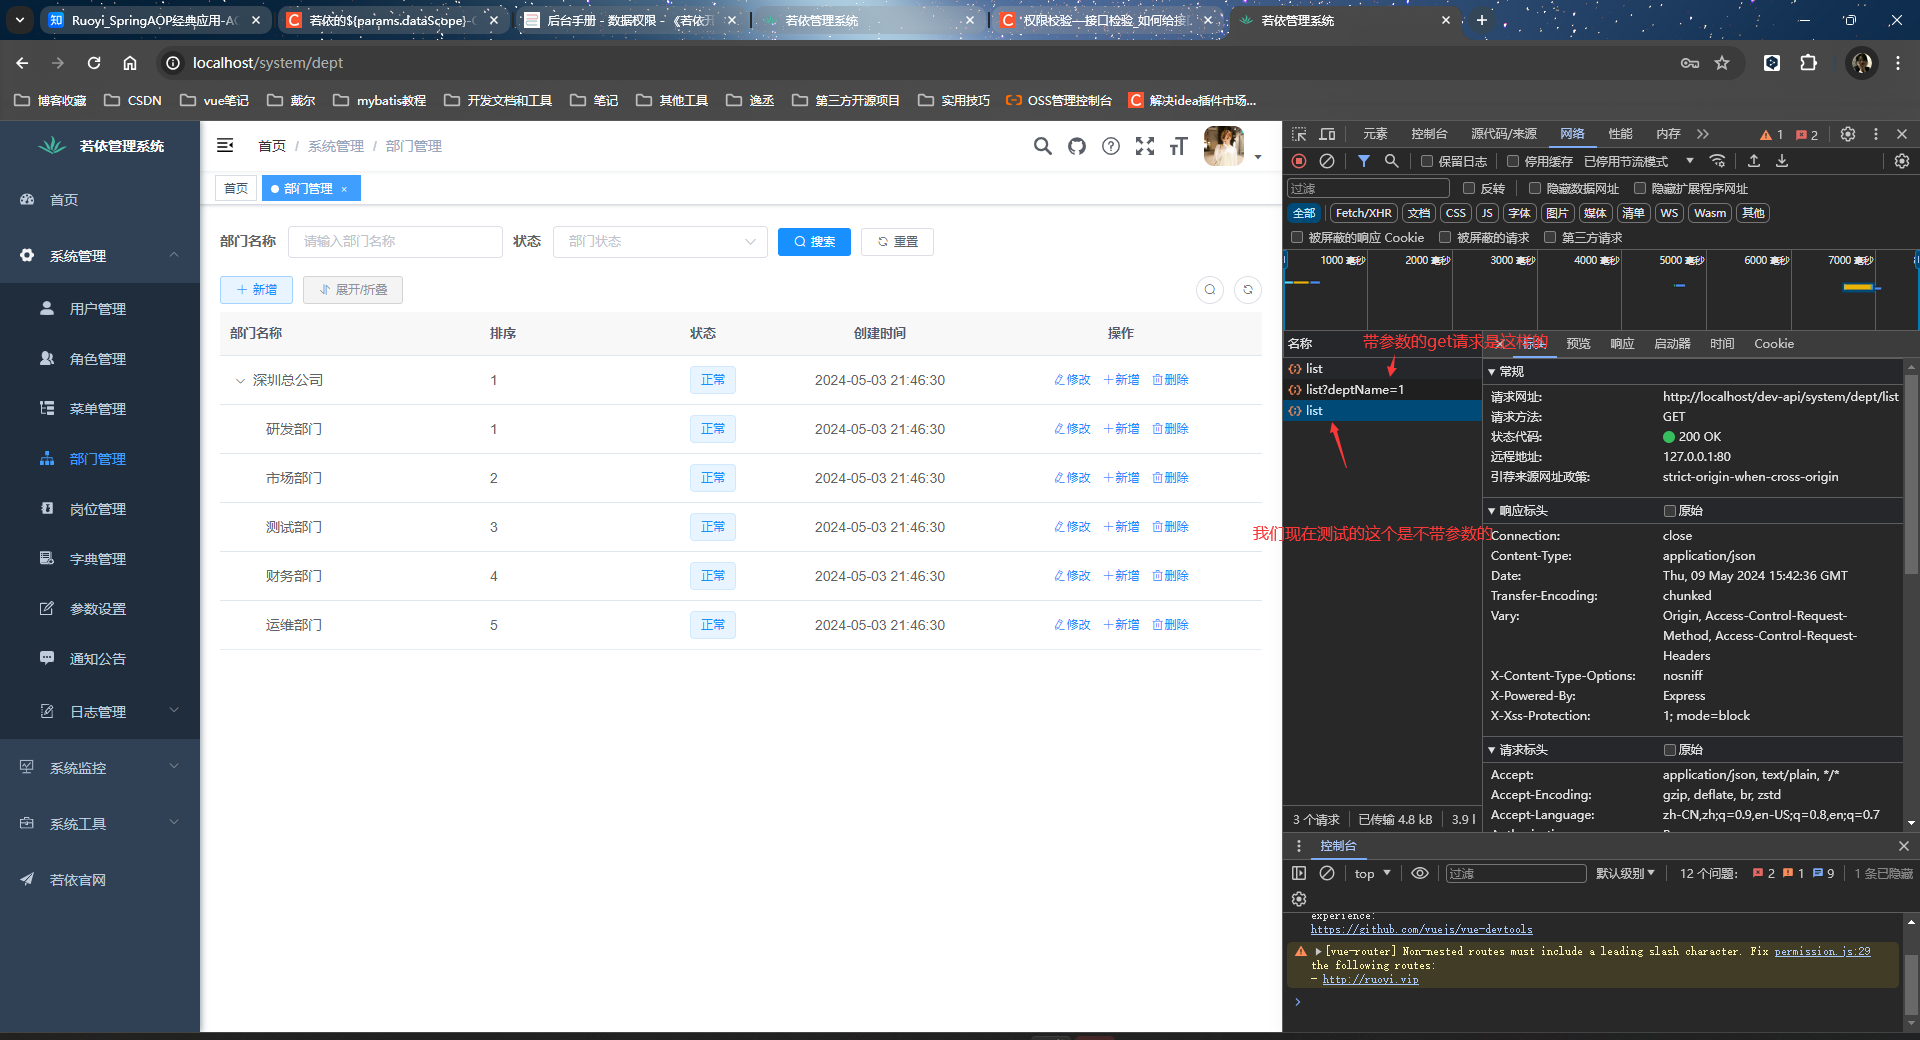The width and height of the screenshot is (1920, 1040).
Task: Open the font size layout icon
Action: [1179, 146]
